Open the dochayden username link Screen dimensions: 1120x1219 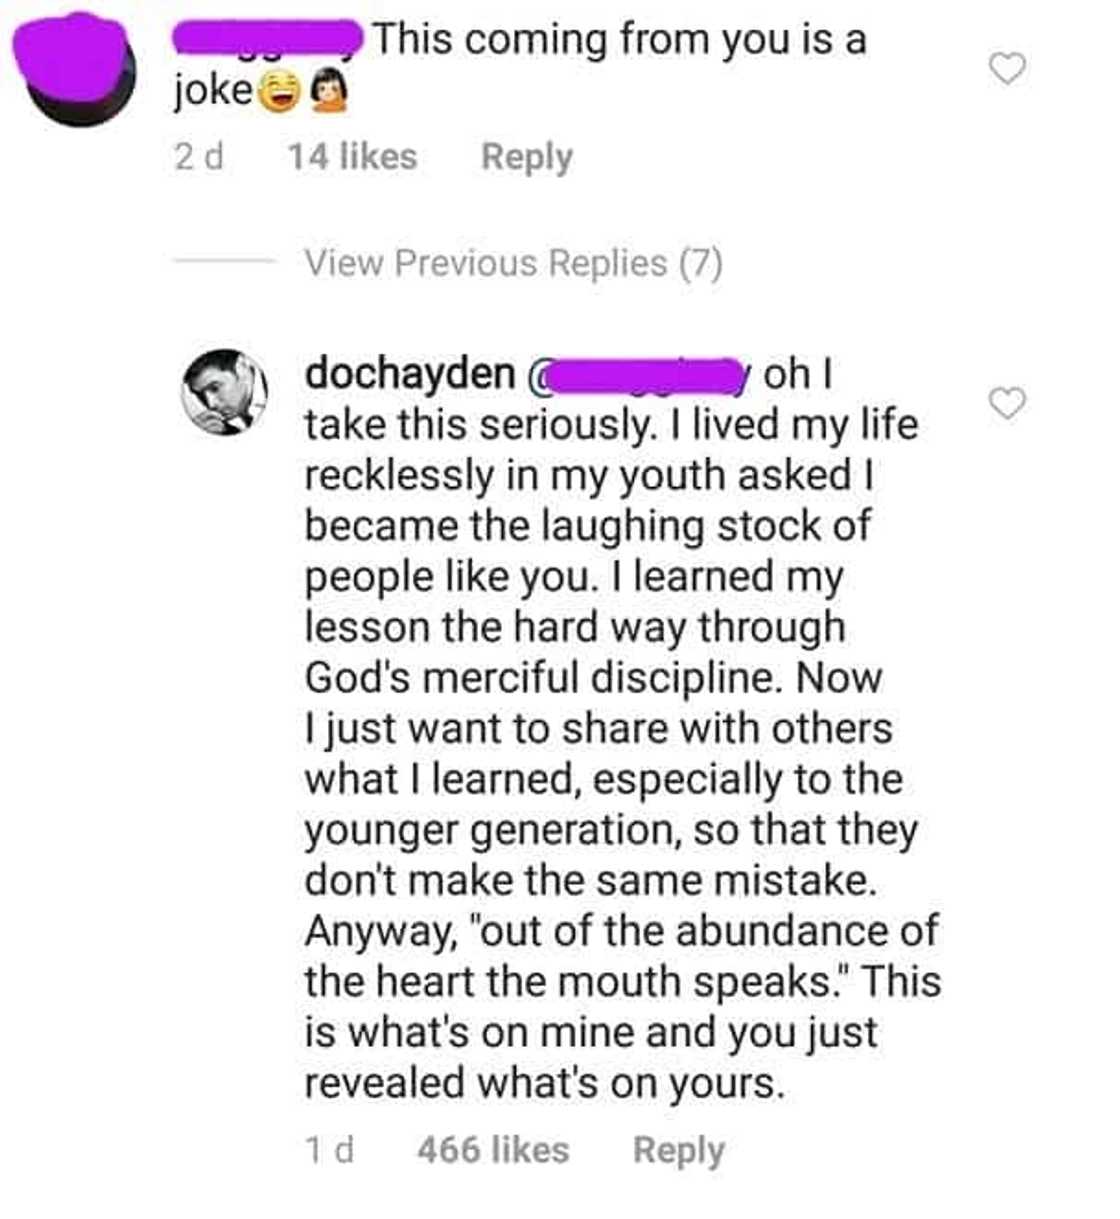tap(409, 374)
